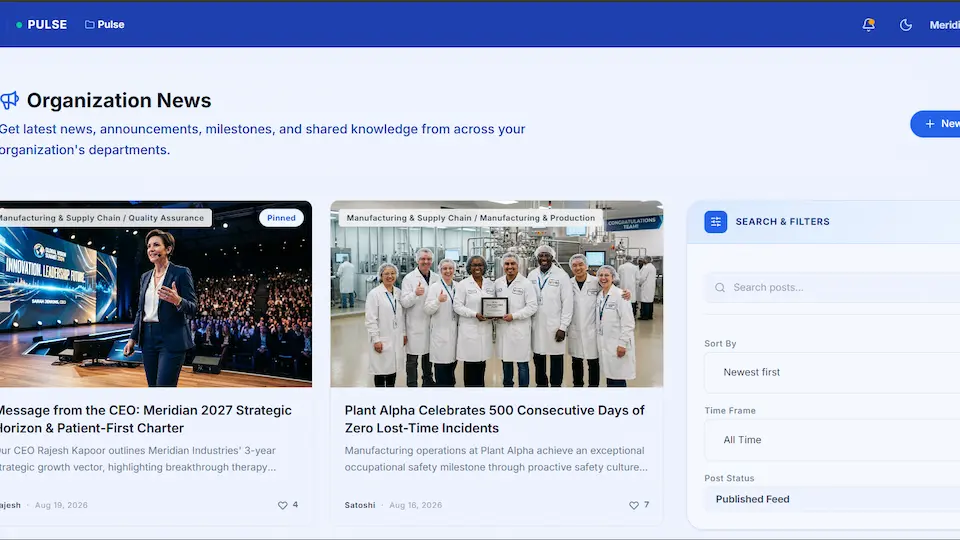Like the Message from the CEO post
The image size is (960, 540).
[x=282, y=505]
